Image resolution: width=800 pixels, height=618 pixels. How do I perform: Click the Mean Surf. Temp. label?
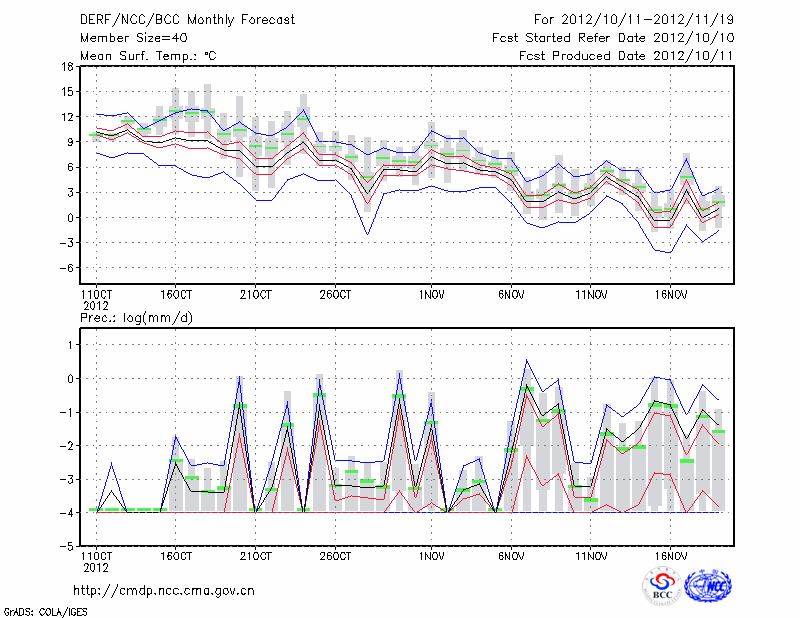coord(148,56)
